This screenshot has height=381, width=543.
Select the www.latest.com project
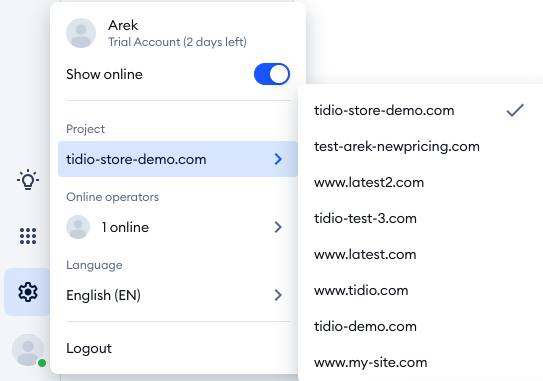[420, 255]
